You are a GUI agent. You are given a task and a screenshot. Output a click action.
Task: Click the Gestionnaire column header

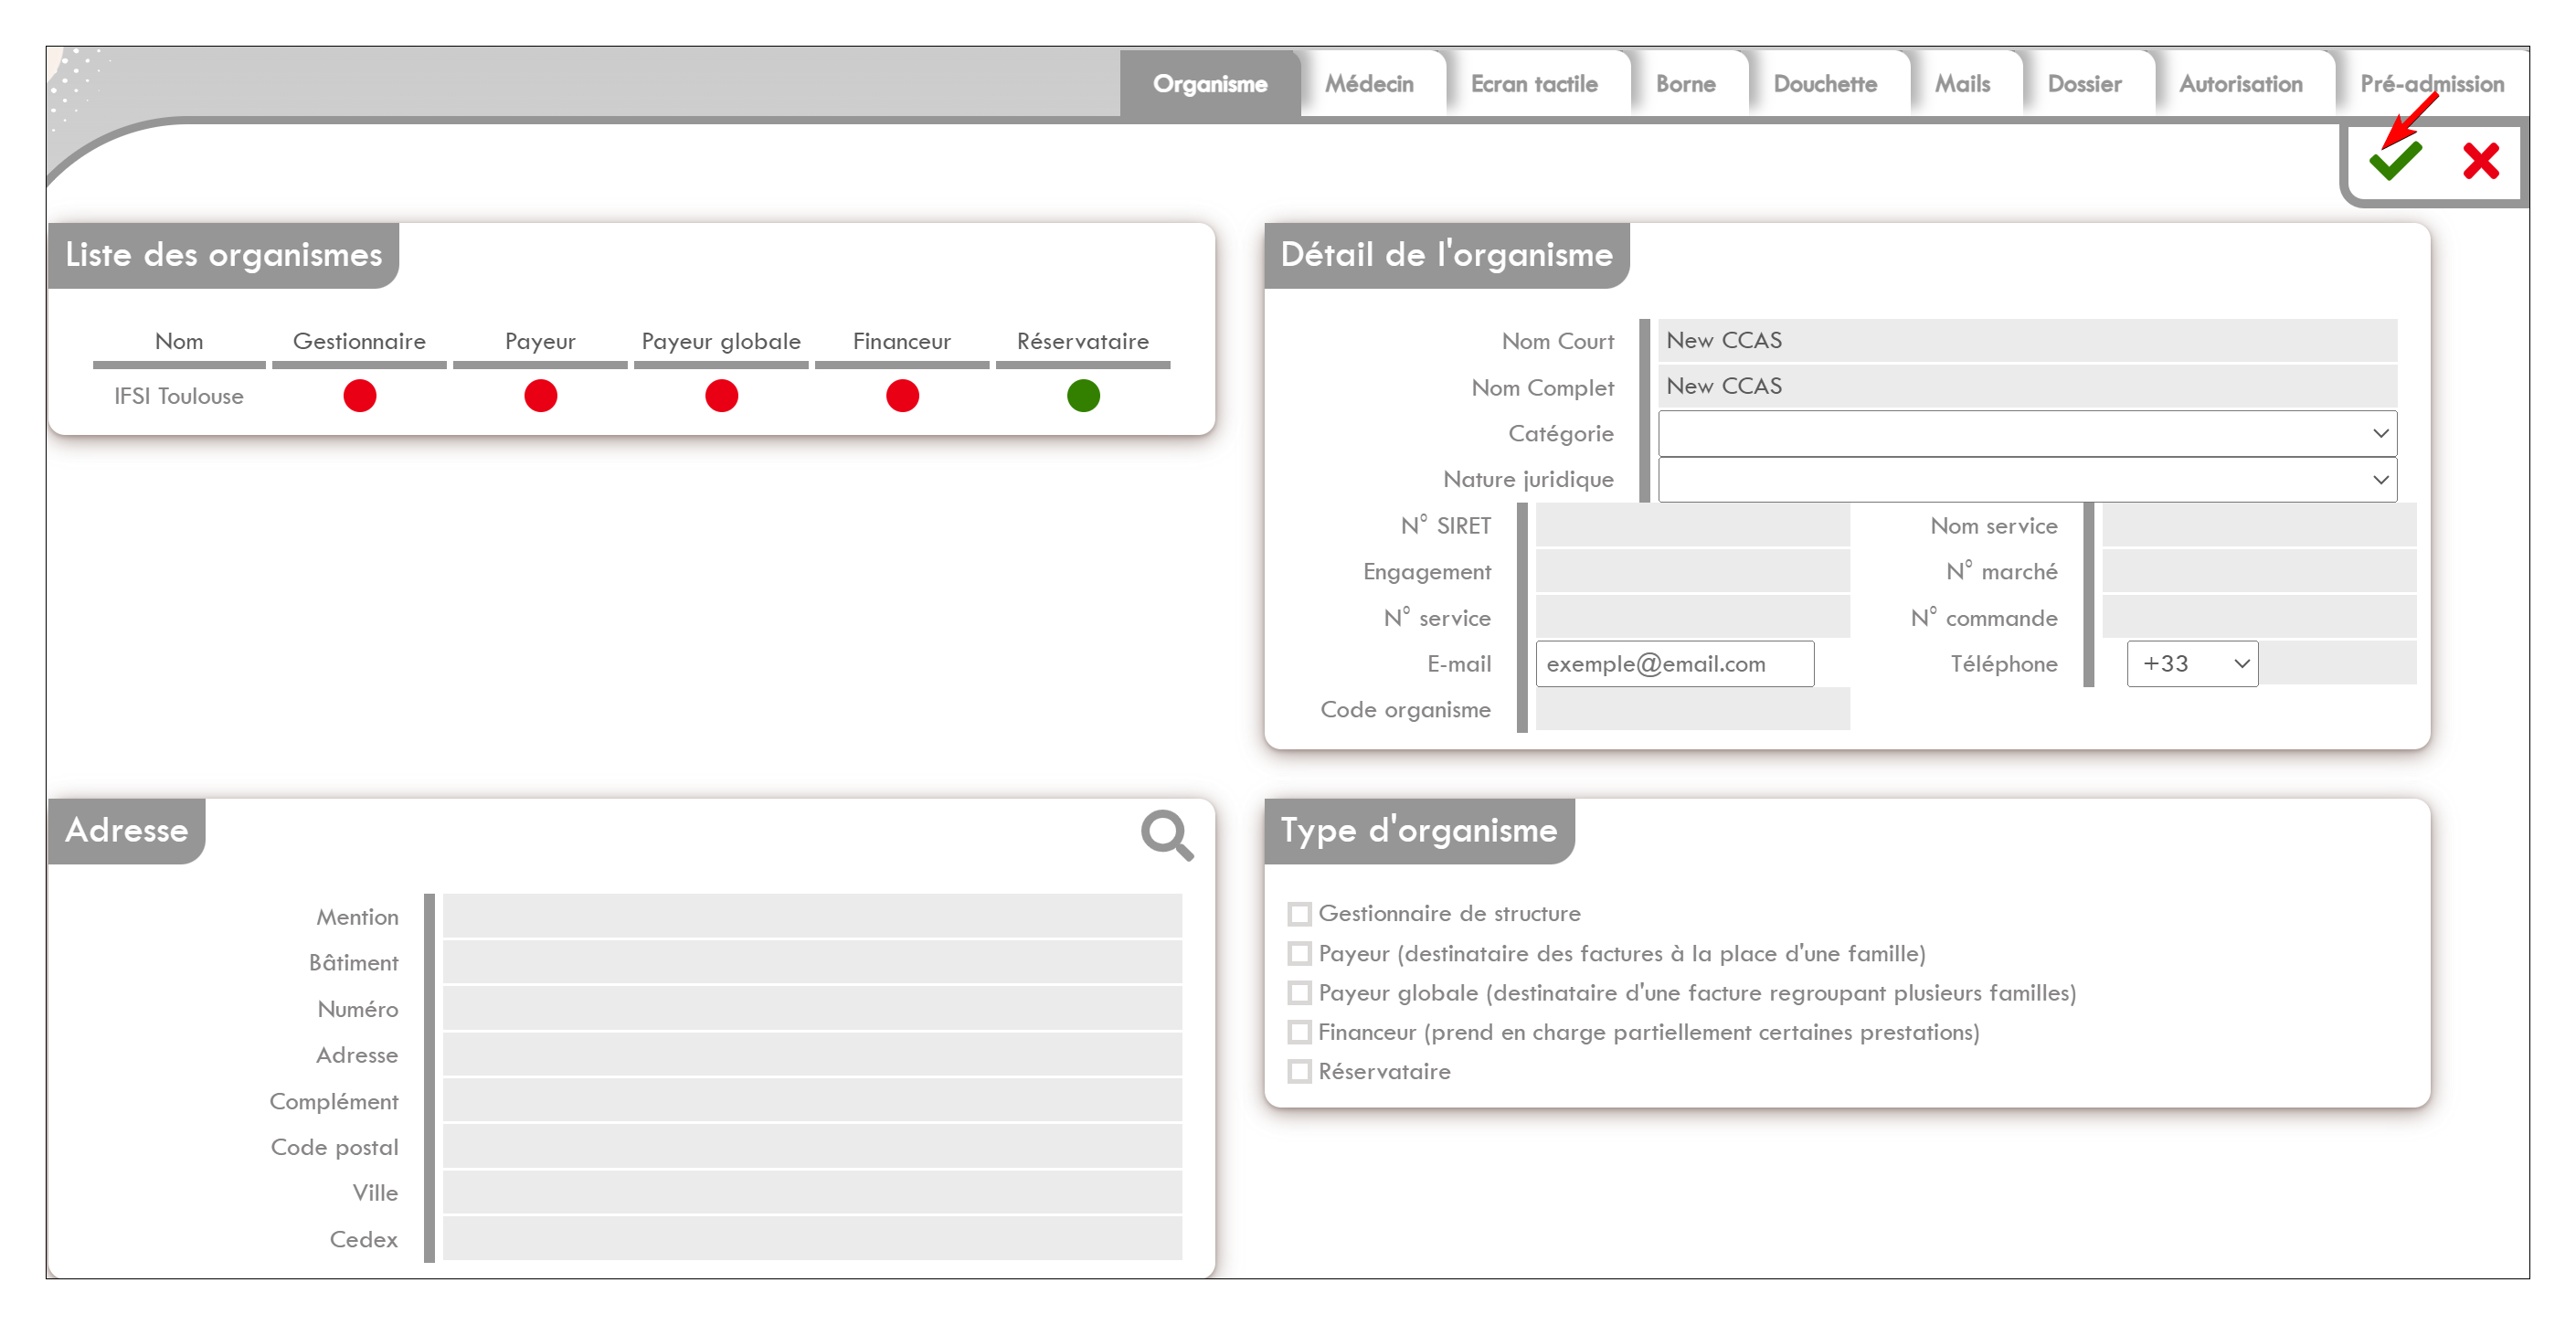[360, 342]
